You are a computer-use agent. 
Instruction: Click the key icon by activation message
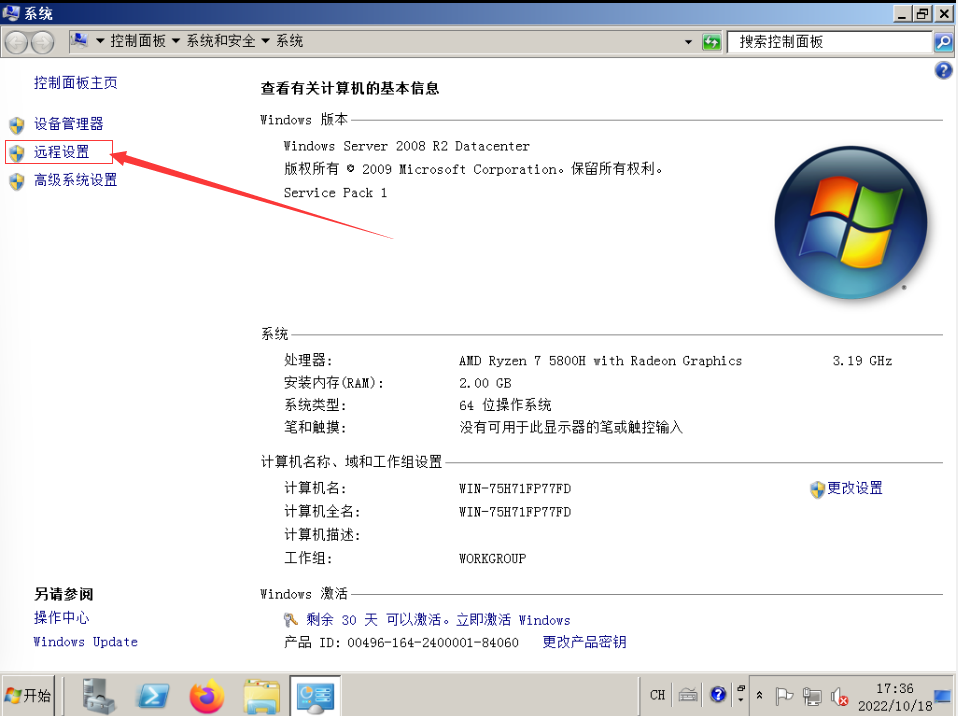[291, 620]
